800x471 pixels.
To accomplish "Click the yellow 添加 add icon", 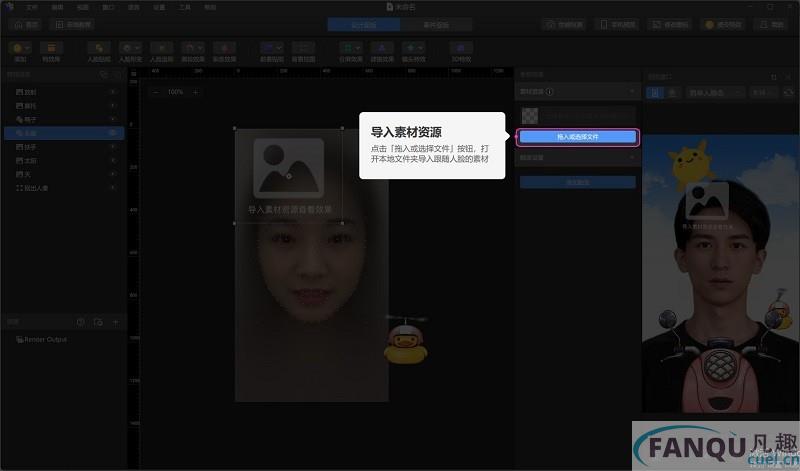I will coord(17,48).
